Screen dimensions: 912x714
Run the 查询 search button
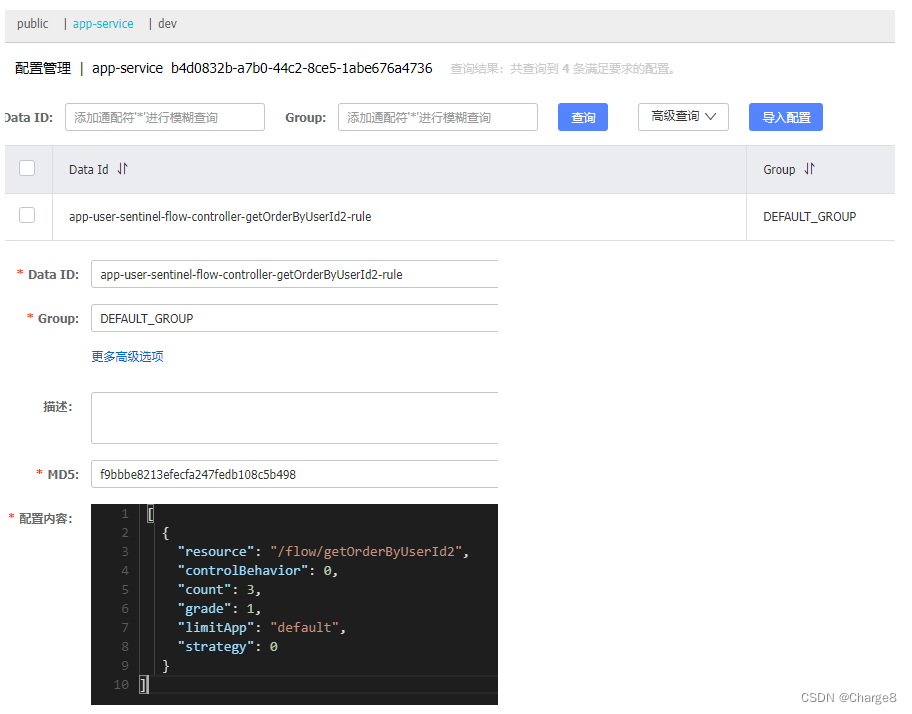point(583,117)
